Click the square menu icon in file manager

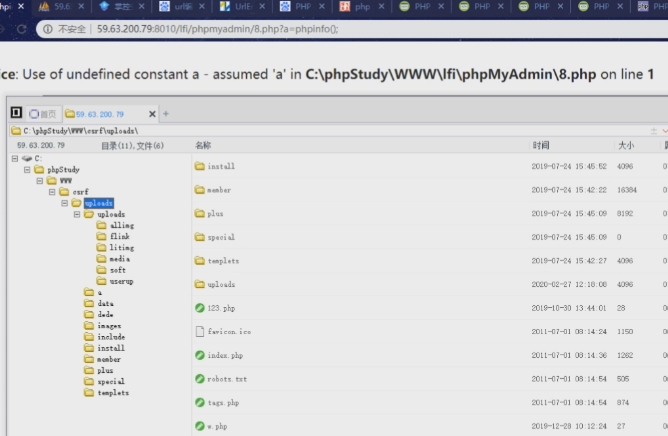point(16,113)
